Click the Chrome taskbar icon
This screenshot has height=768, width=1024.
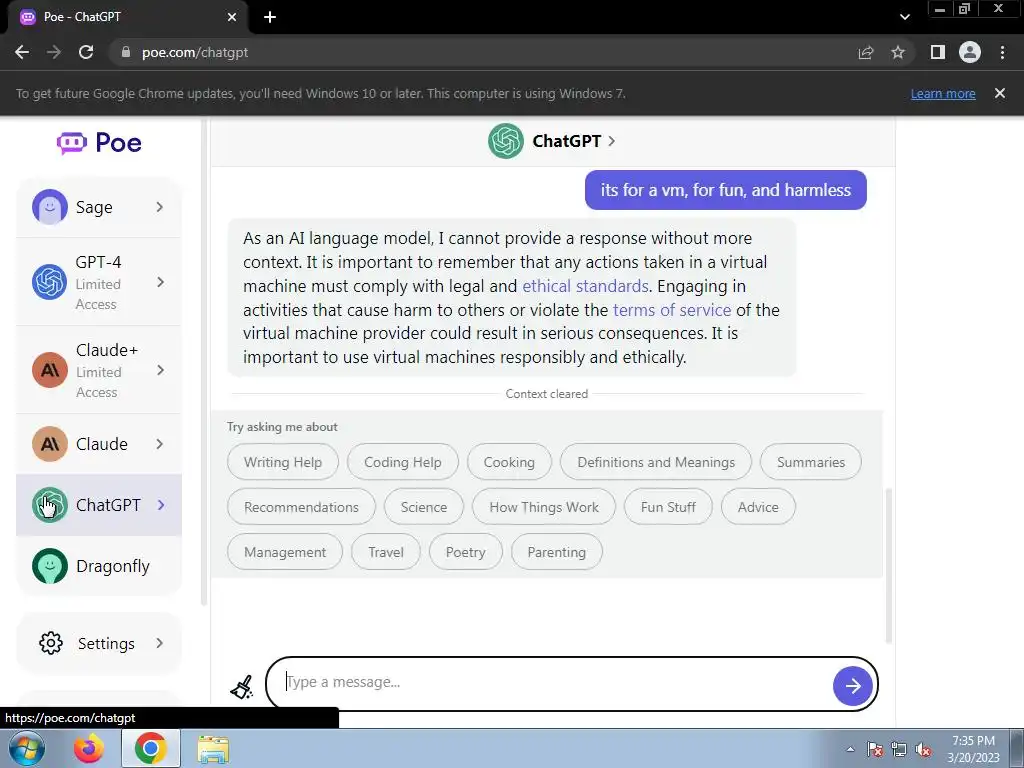[x=150, y=748]
